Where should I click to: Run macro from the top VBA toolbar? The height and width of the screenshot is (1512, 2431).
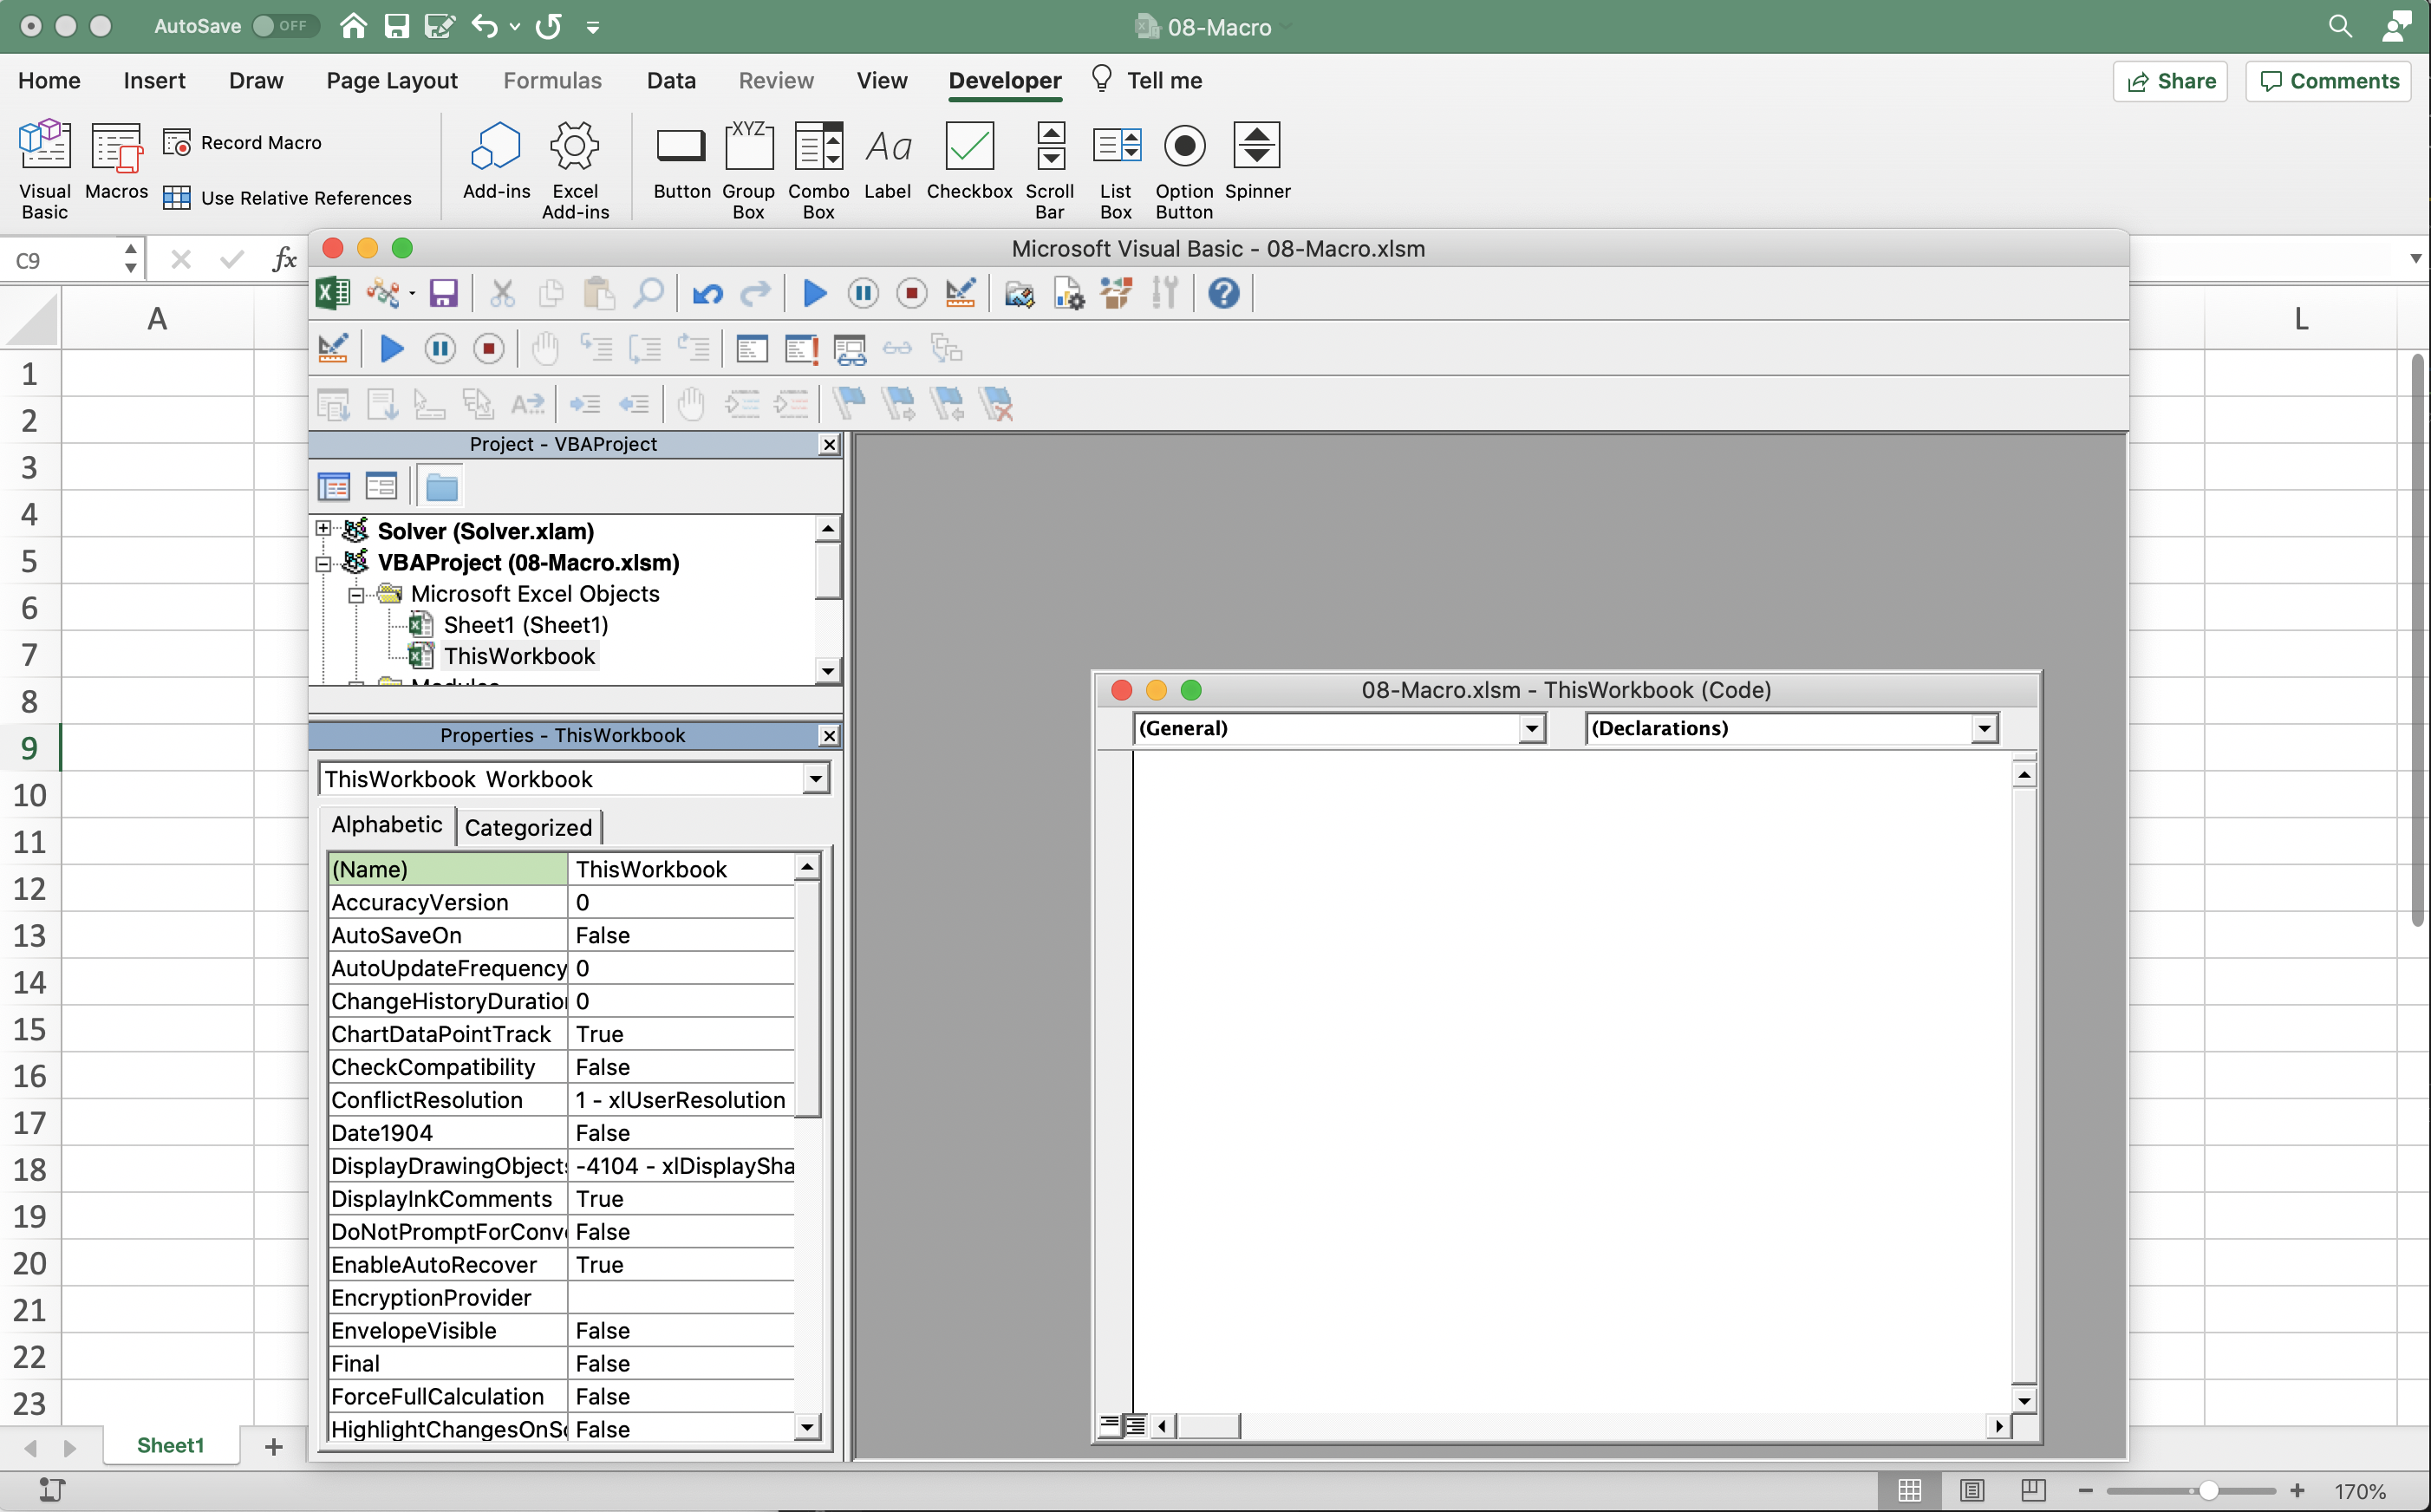(815, 293)
